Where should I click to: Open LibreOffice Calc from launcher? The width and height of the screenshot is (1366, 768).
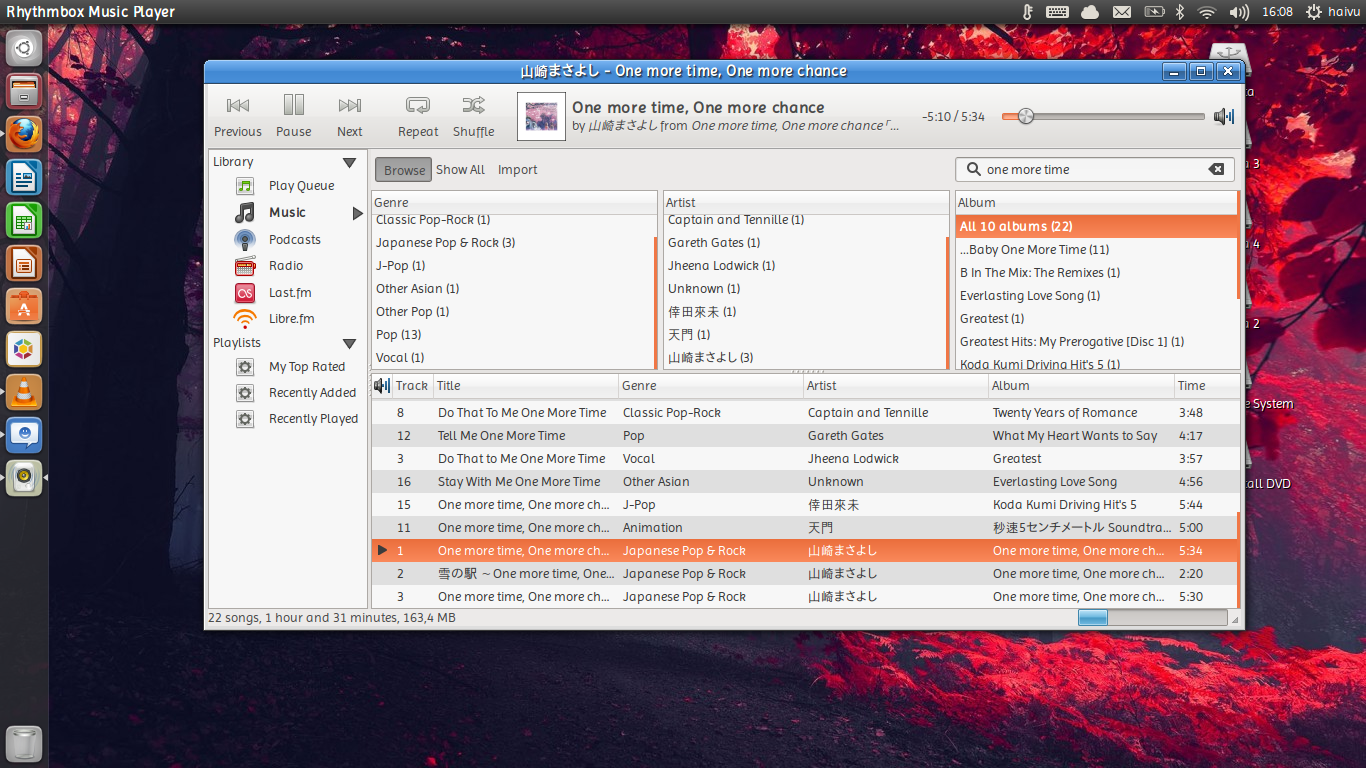point(24,221)
